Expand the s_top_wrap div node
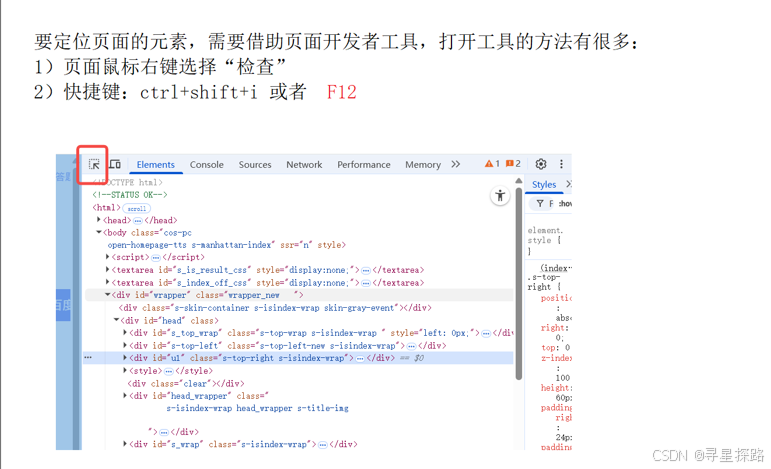This screenshot has height=469, width=771. [125, 333]
